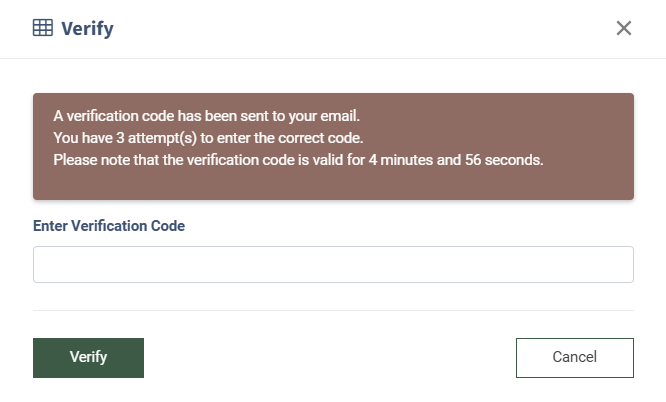Close the Verify dialog with X
Viewport: 666px width, 402px height.
pyautogui.click(x=624, y=28)
